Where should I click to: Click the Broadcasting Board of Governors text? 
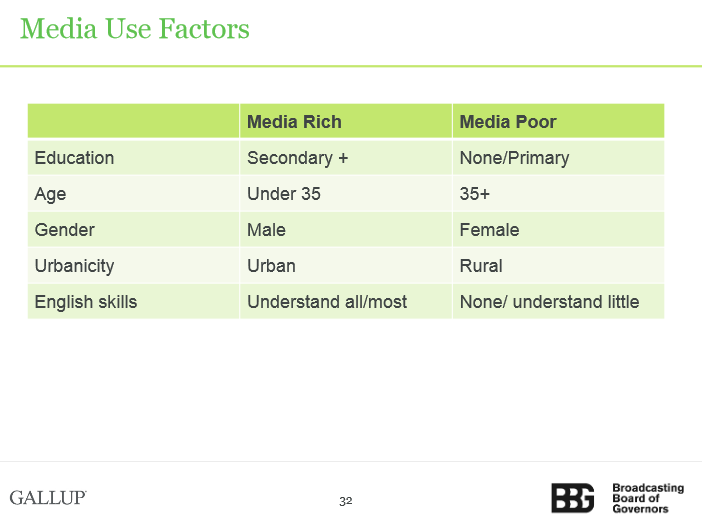tap(648, 498)
